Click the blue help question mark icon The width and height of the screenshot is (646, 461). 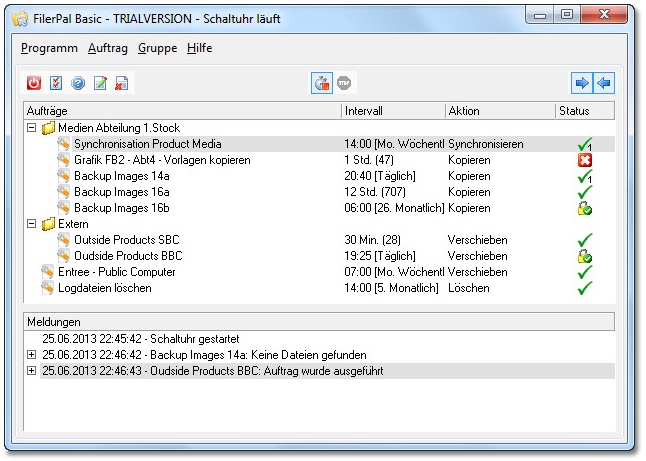pyautogui.click(x=77, y=83)
